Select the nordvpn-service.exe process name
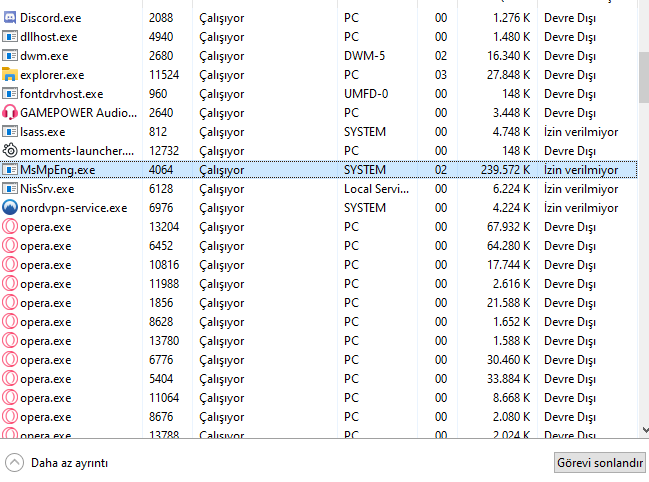The image size is (649, 482). click(74, 208)
